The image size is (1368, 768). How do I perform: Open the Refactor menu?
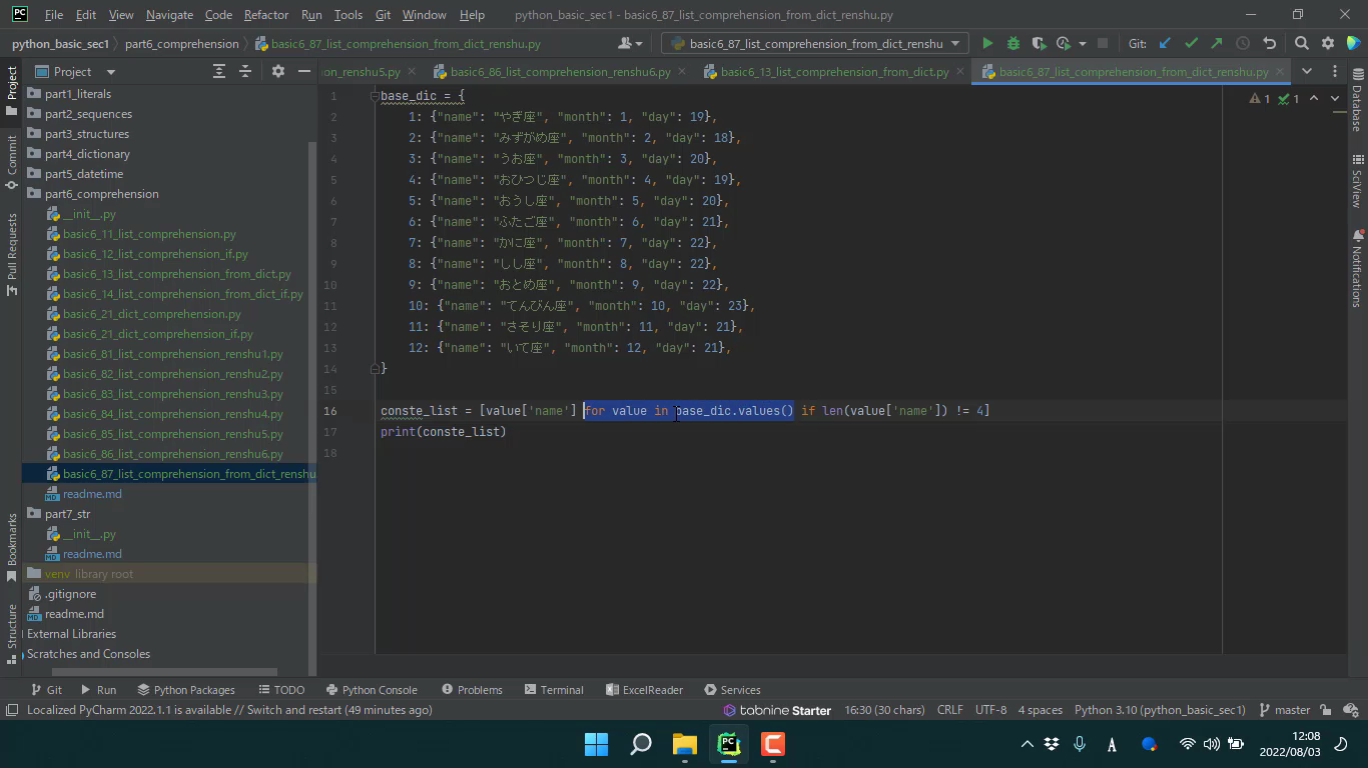coord(266,15)
